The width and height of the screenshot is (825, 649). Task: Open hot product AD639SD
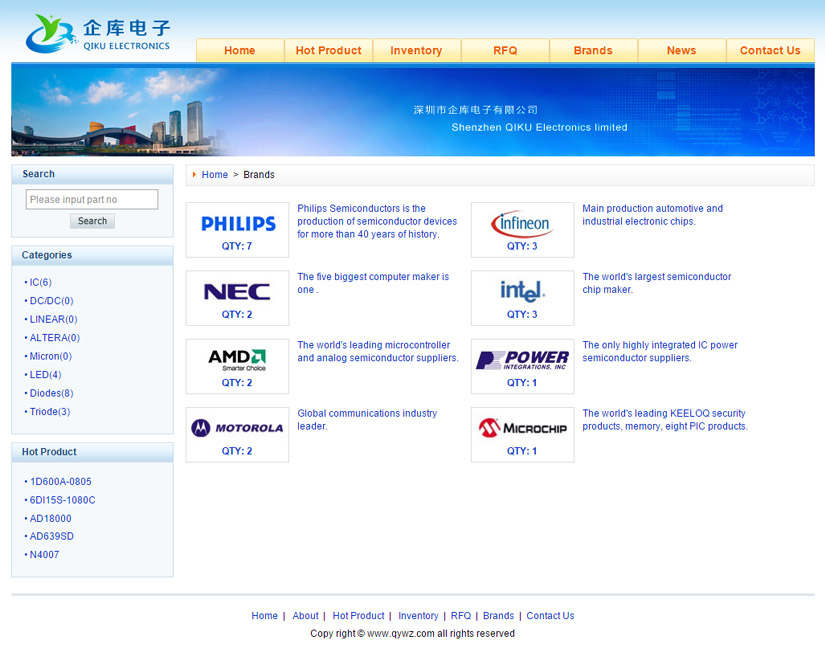51,536
